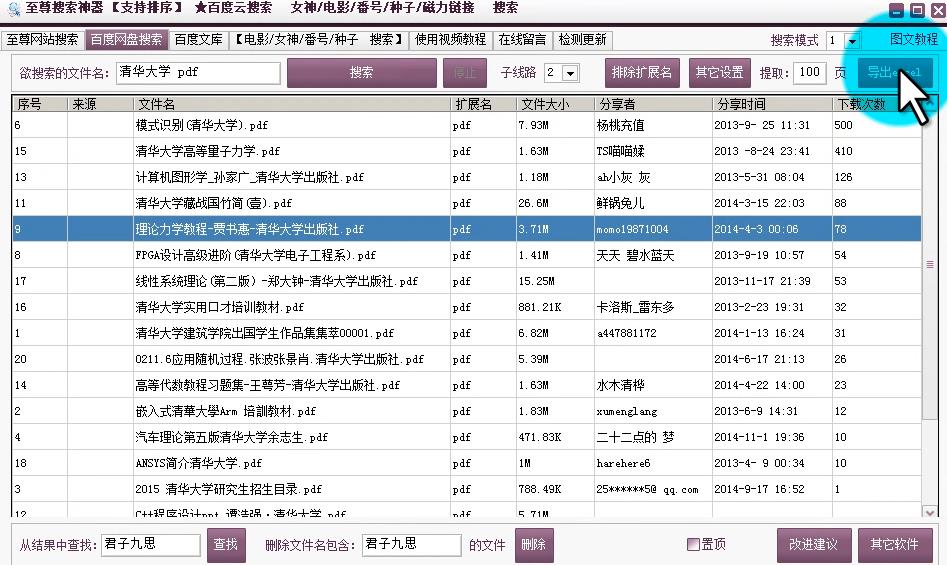947x565 pixels.
Task: Open 使用视频教程 tab
Action: (x=450, y=40)
